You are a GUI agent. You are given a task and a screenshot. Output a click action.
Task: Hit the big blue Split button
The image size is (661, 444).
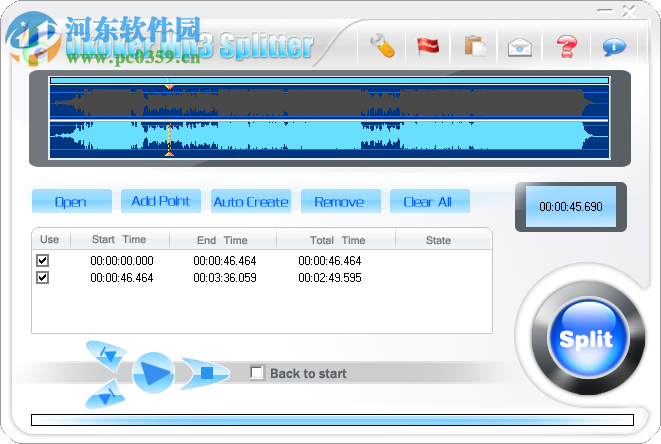586,339
